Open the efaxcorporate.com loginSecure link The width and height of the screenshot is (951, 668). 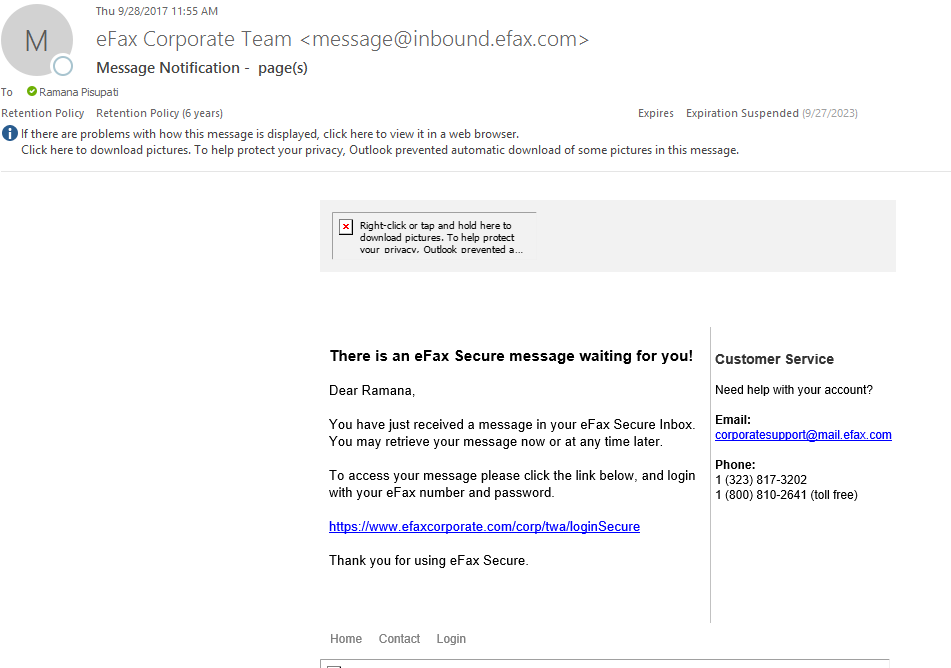tap(484, 526)
